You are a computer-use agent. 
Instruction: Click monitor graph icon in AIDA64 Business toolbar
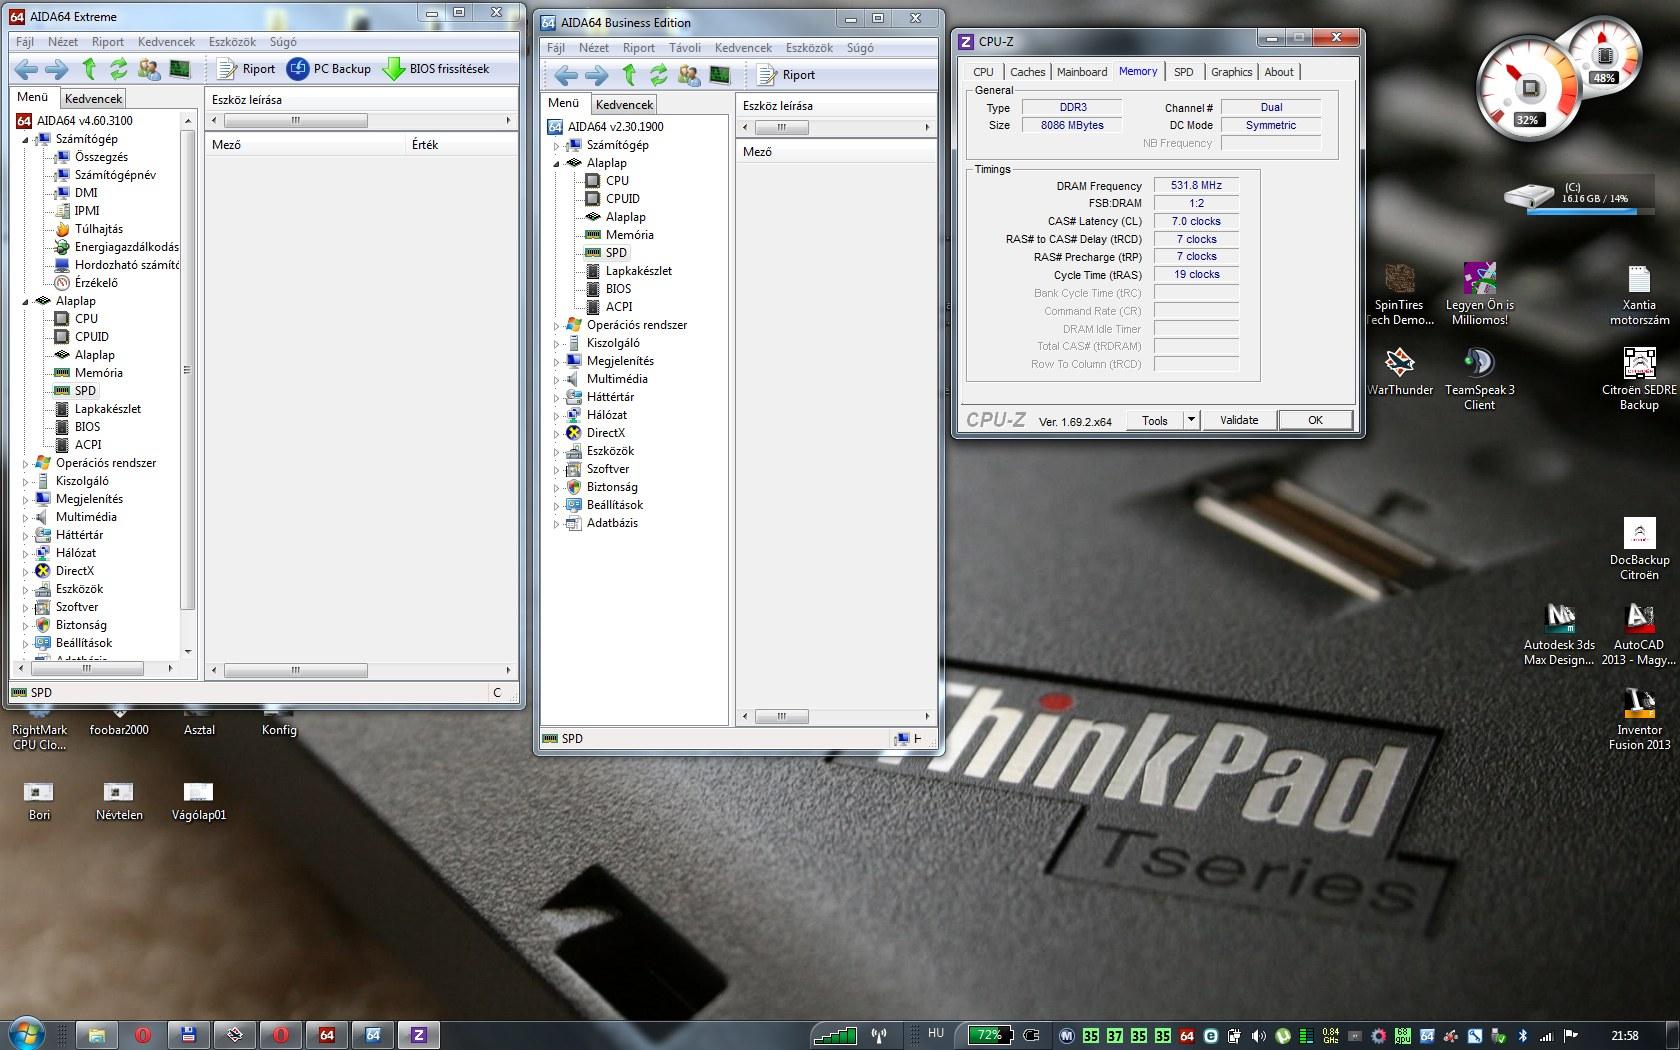pyautogui.click(x=719, y=75)
